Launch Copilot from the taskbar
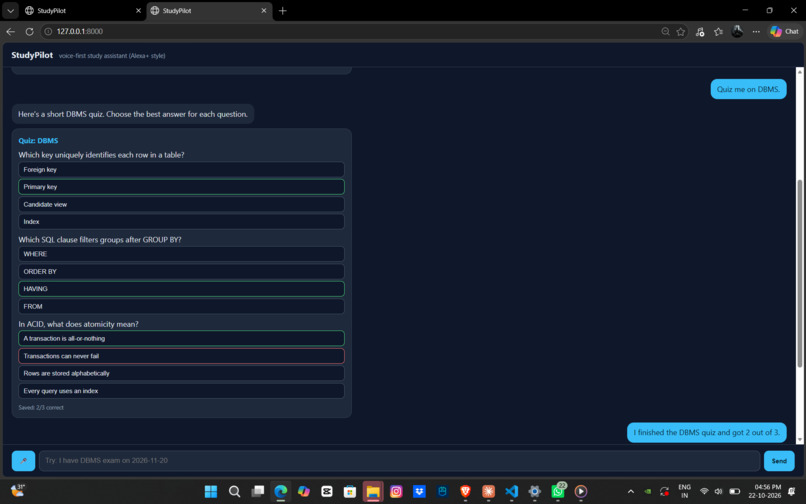This screenshot has width=806, height=504. point(304,491)
